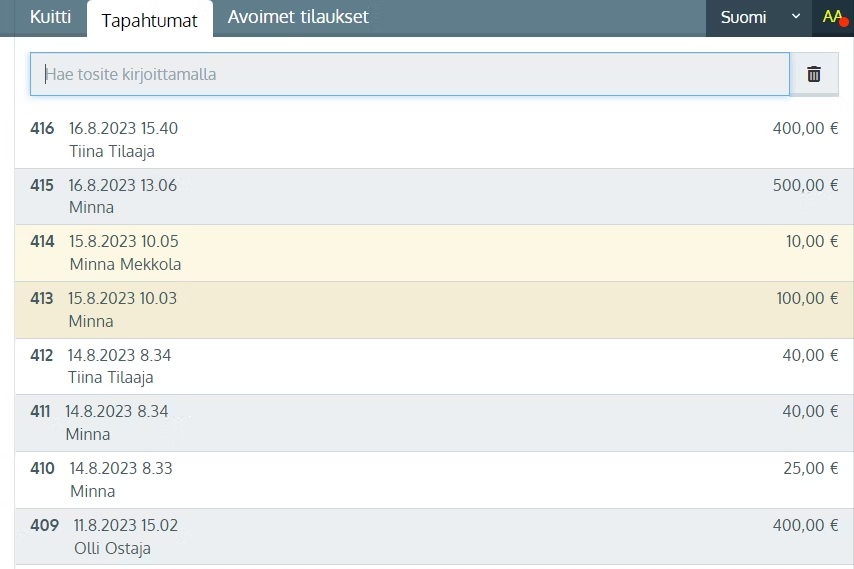Open the AA text size icon
Viewport: 854px width, 569px height.
[x=833, y=17]
